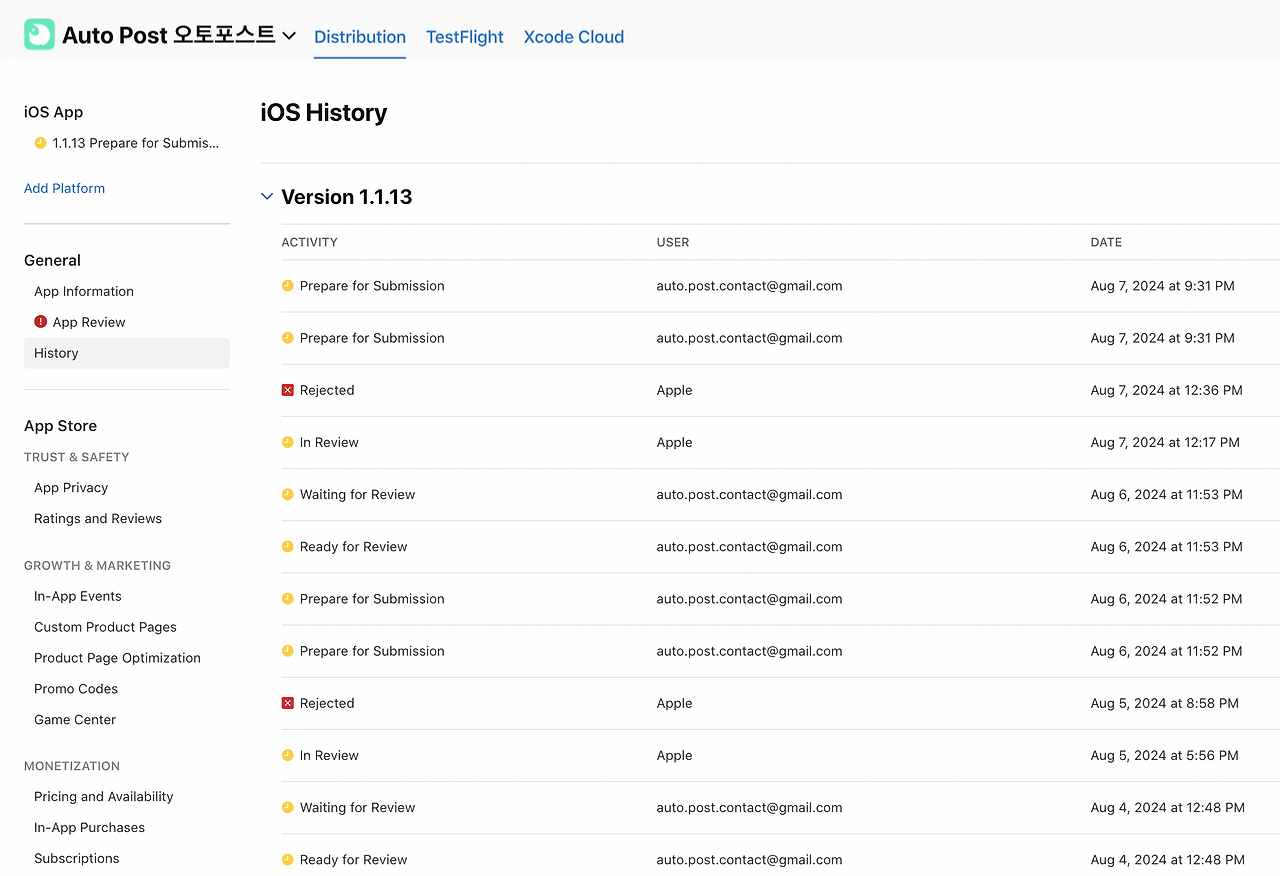Click the Version 1.1.13 heading text
The image size is (1280, 876).
347,197
